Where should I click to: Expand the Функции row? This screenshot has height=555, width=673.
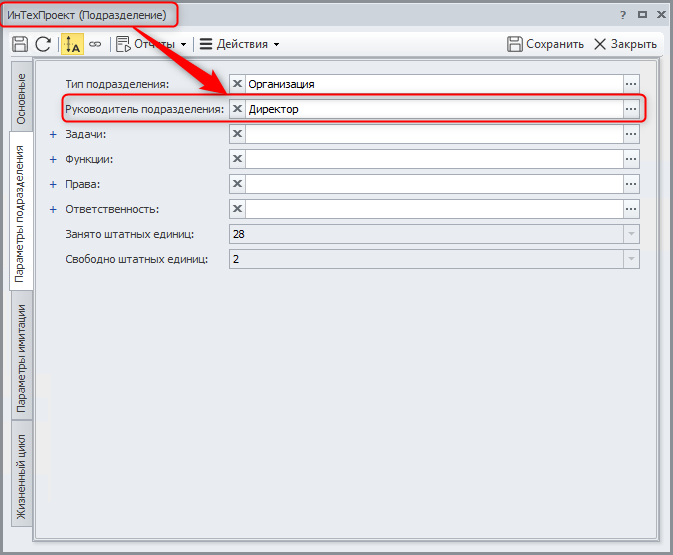coord(54,159)
